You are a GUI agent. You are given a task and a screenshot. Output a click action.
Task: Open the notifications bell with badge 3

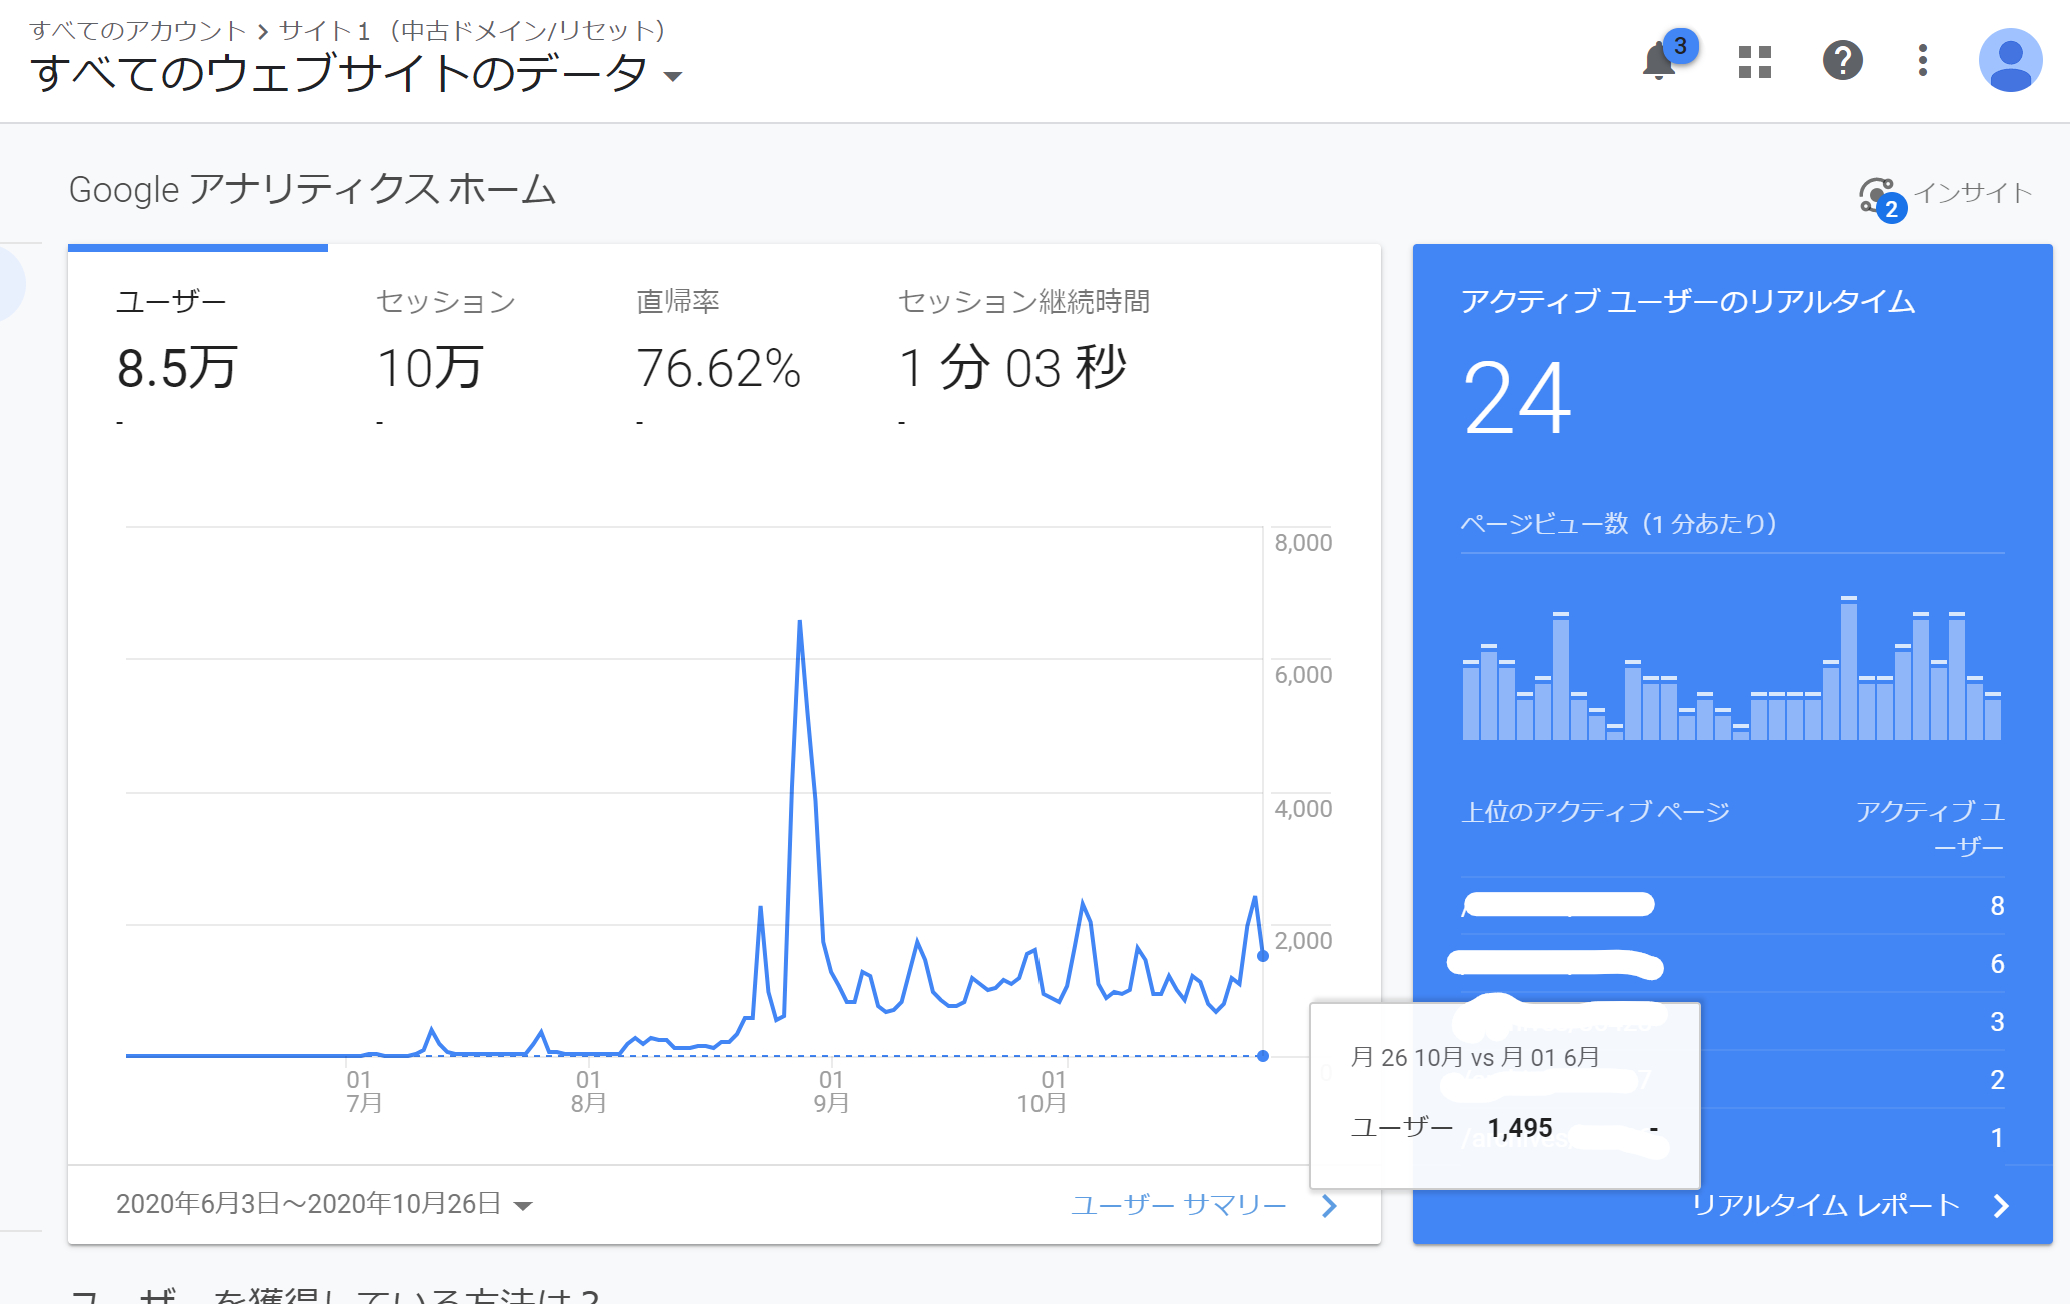pos(1658,60)
